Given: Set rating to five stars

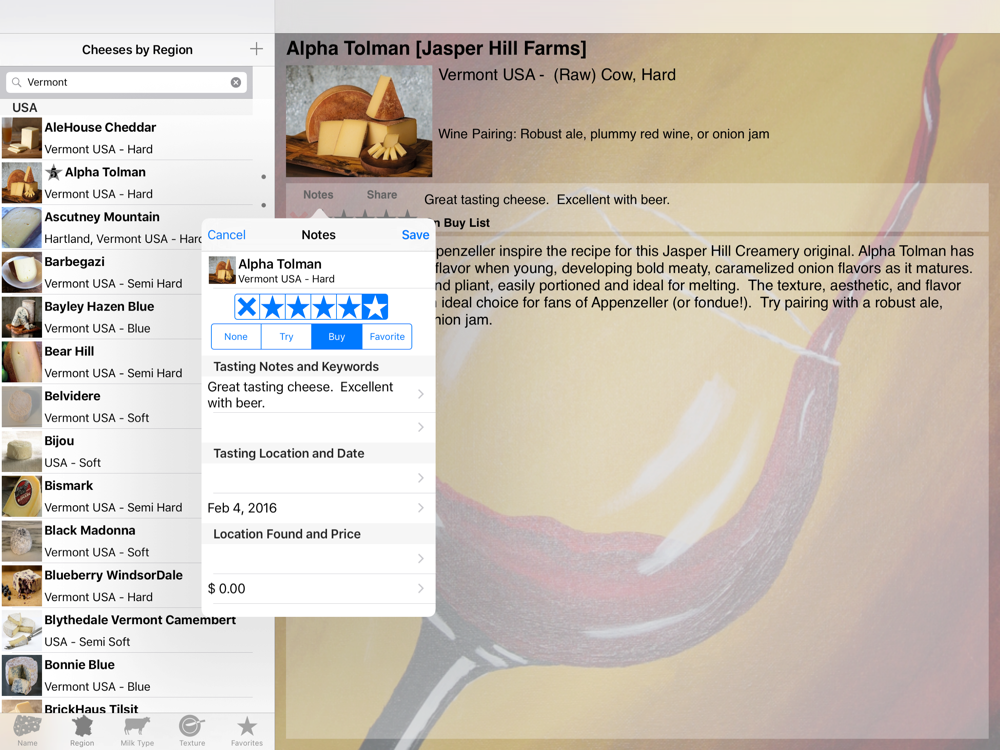Looking at the screenshot, I should coord(375,307).
